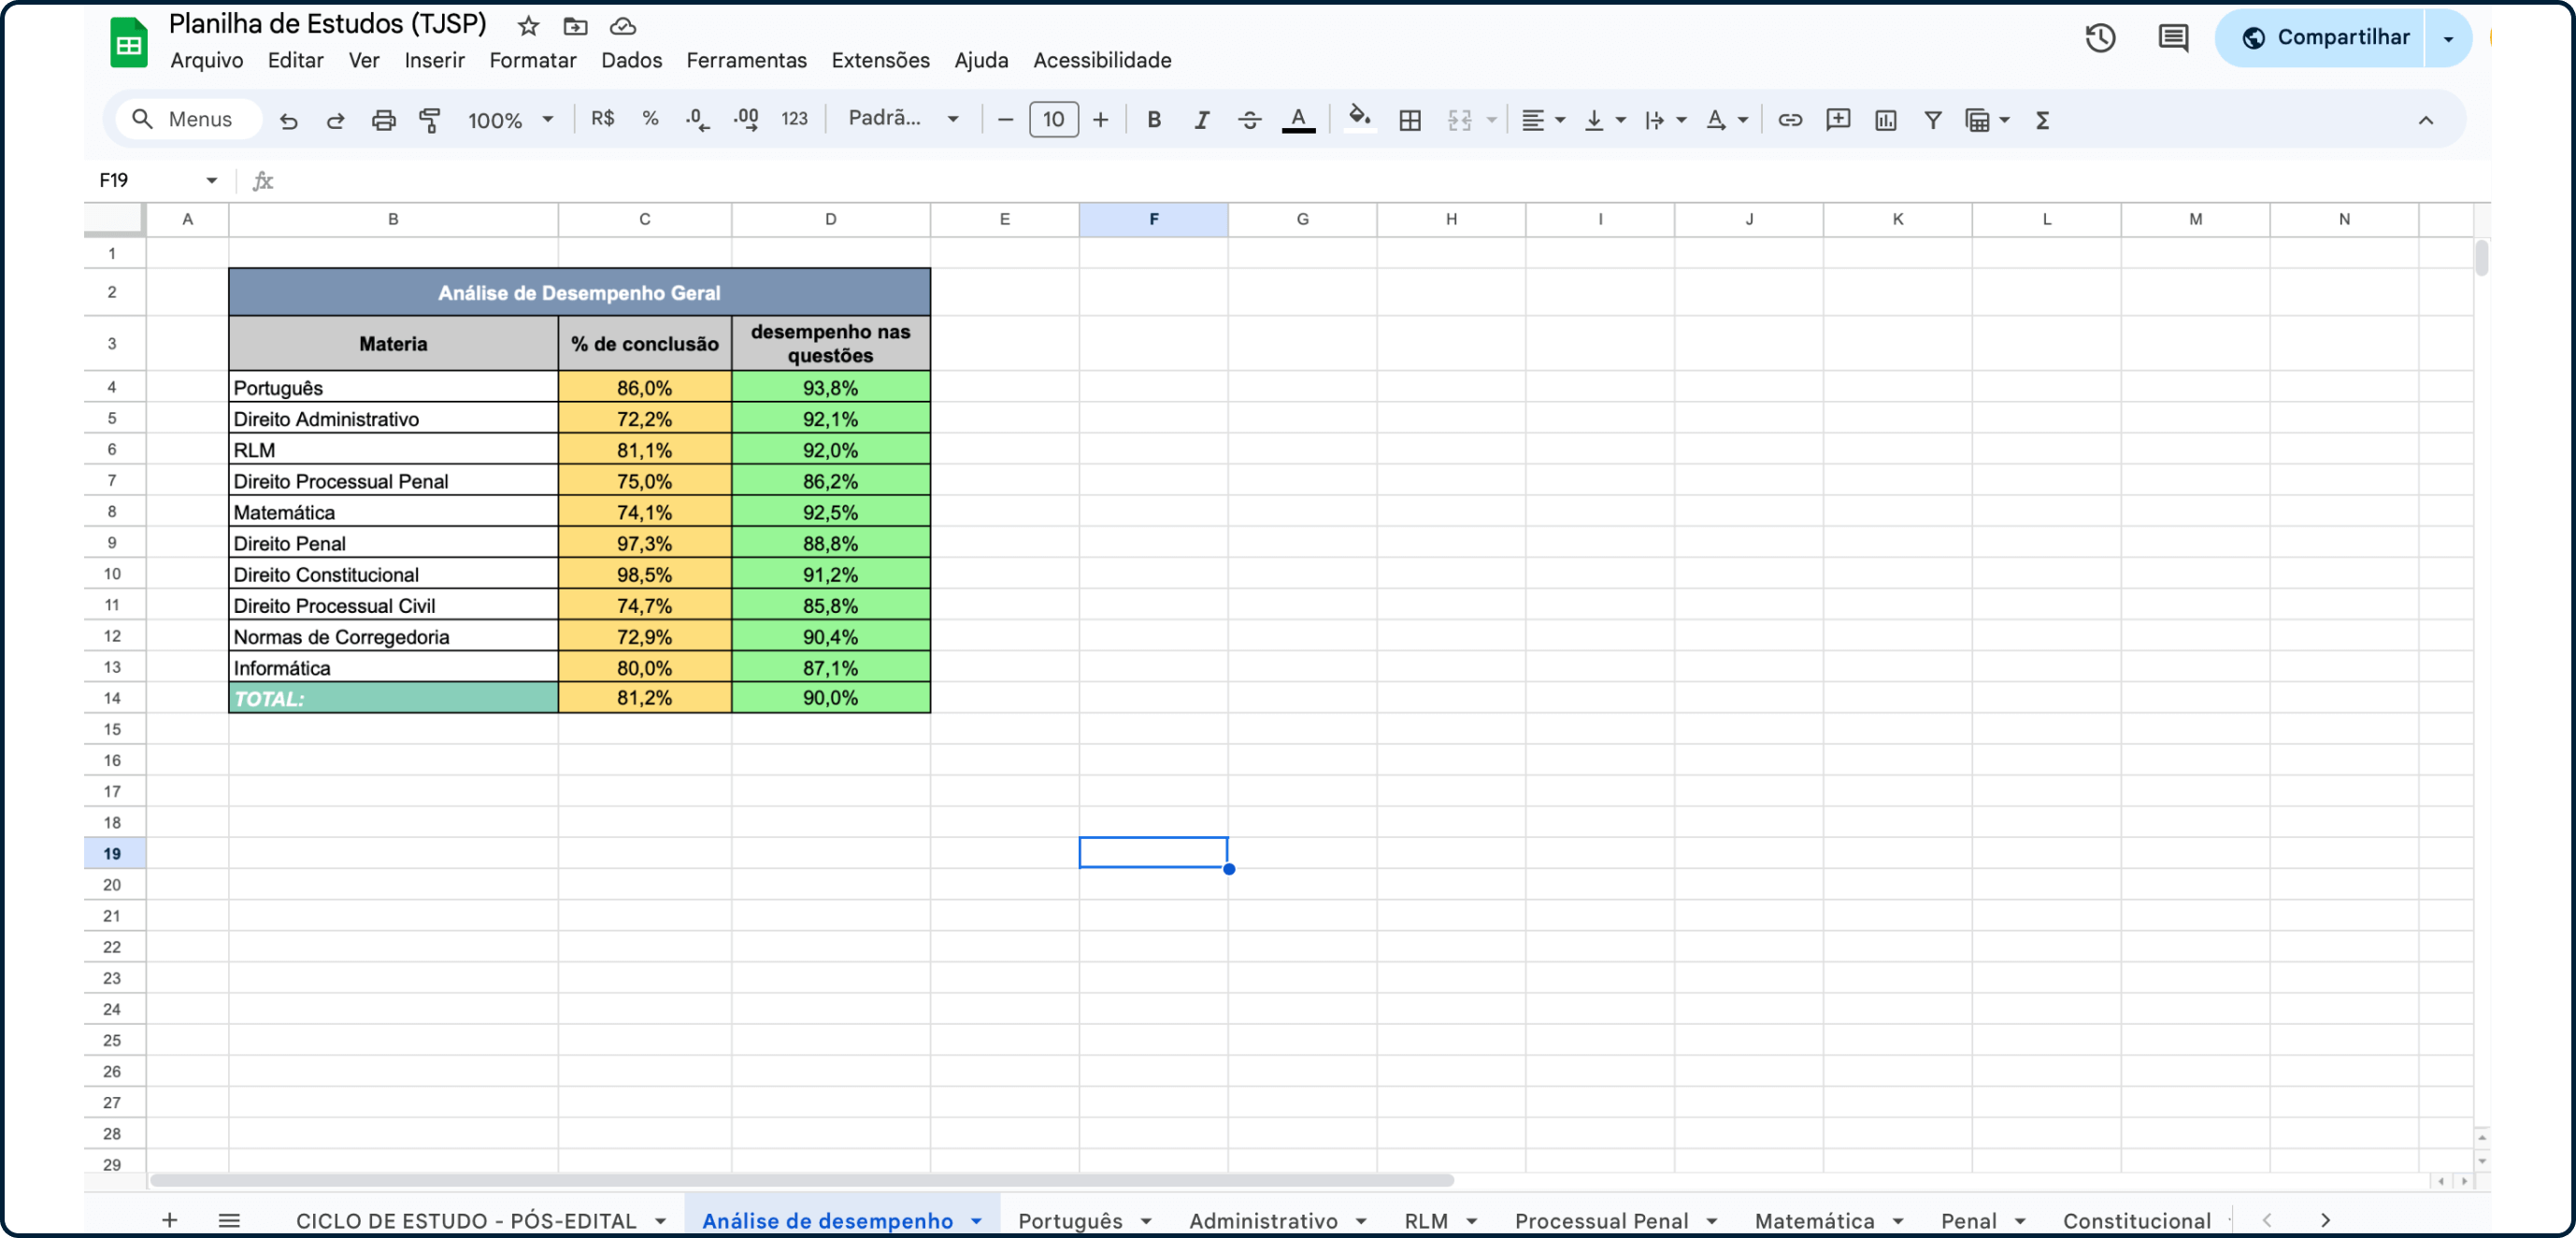Open text color picker

click(1298, 120)
